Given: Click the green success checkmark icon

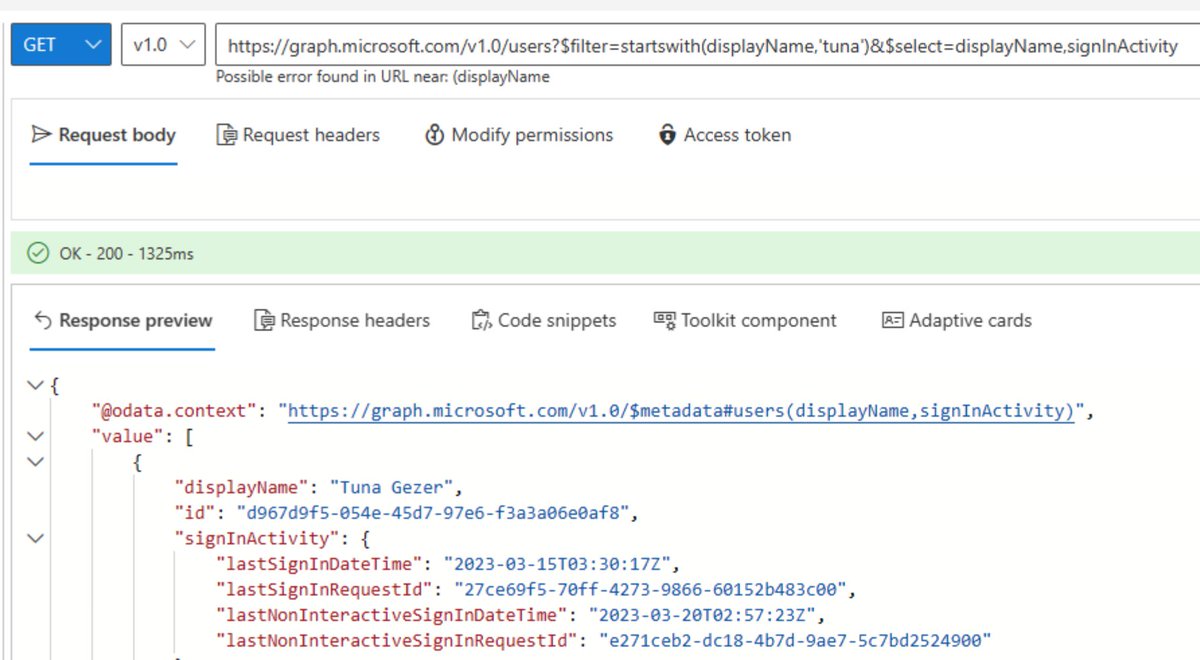Looking at the screenshot, I should pos(37,254).
